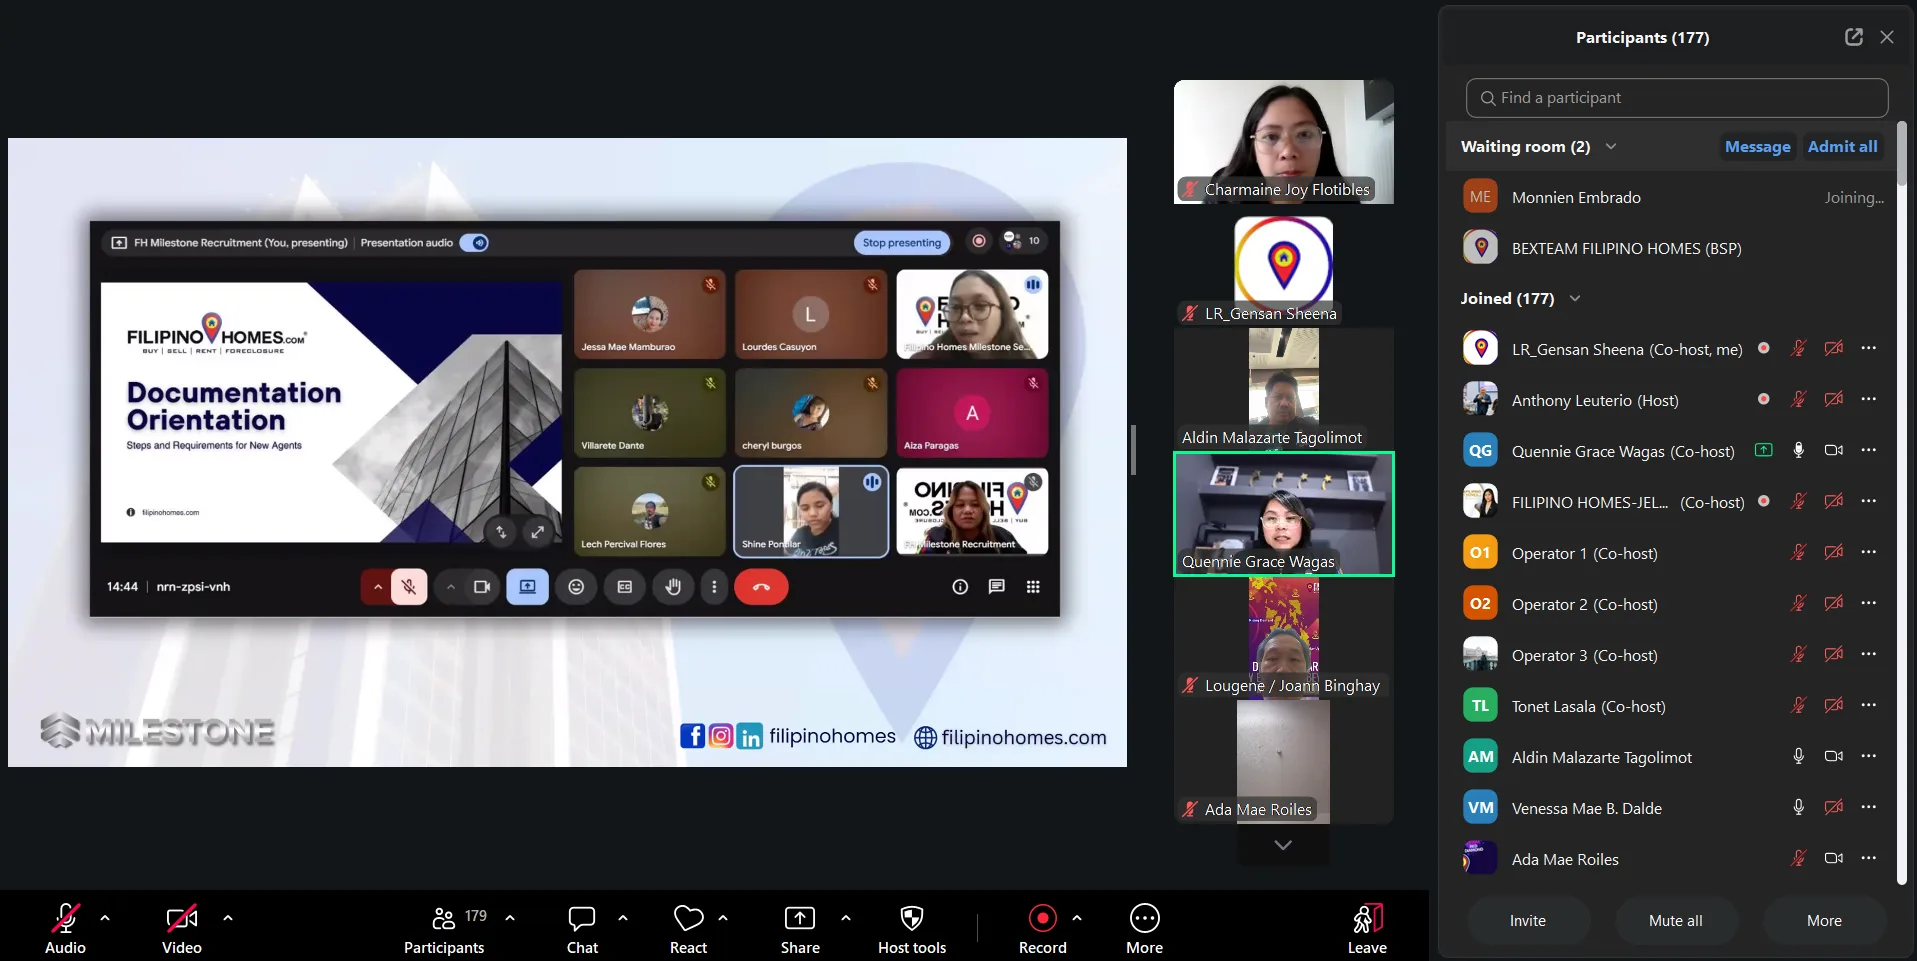Toggle microphone for Anthony Leuterio
The width and height of the screenshot is (1917, 961).
coord(1798,399)
